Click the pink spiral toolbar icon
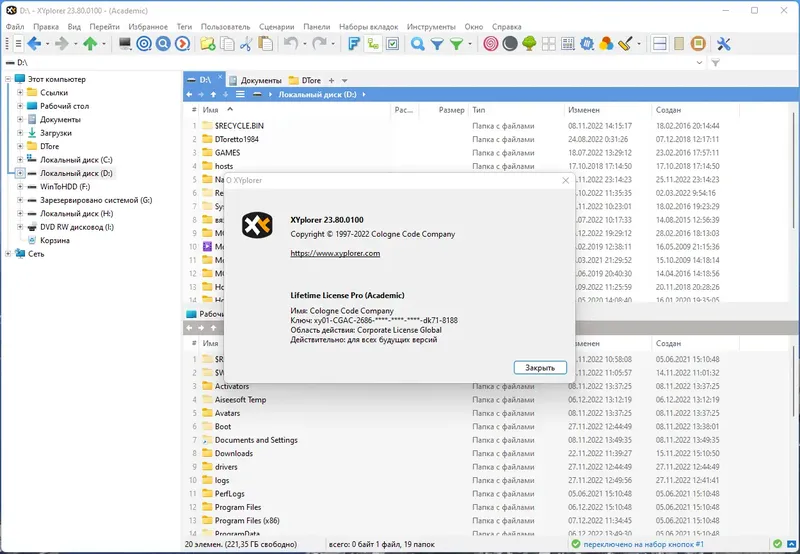Screen dimensions: 800x554 coord(491,44)
